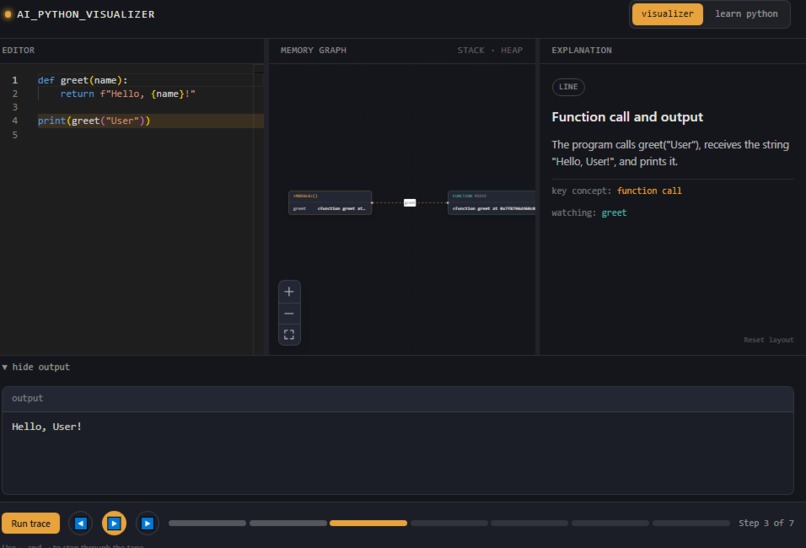Click the HEAP label in memory graph header
Screen dimensions: 806x548
511,50
